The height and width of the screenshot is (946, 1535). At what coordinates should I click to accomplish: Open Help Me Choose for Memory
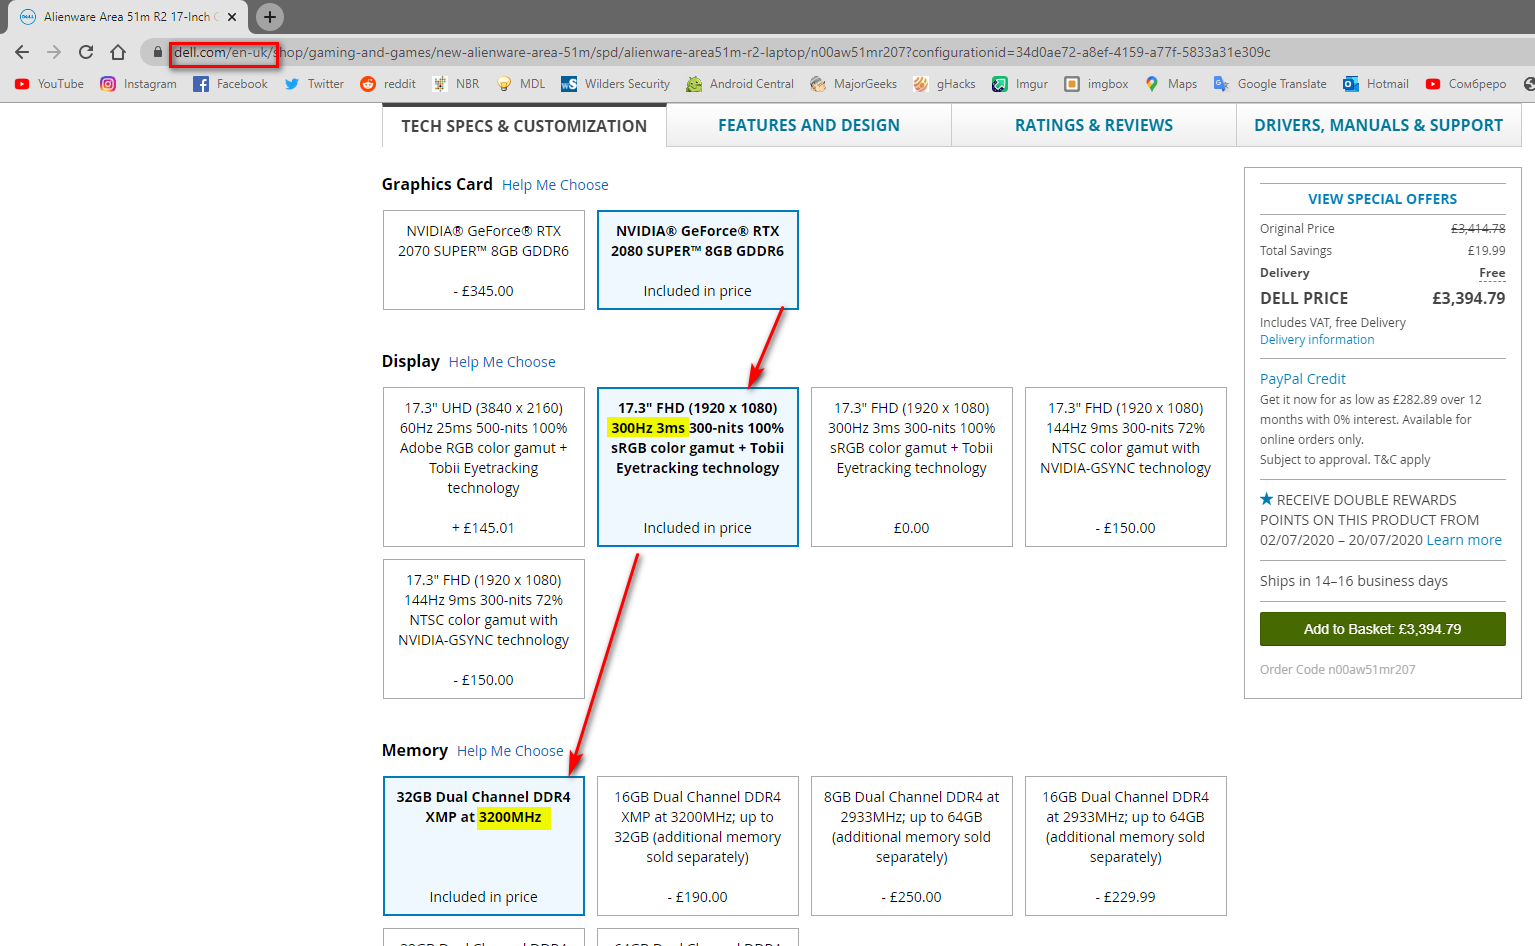tap(510, 751)
